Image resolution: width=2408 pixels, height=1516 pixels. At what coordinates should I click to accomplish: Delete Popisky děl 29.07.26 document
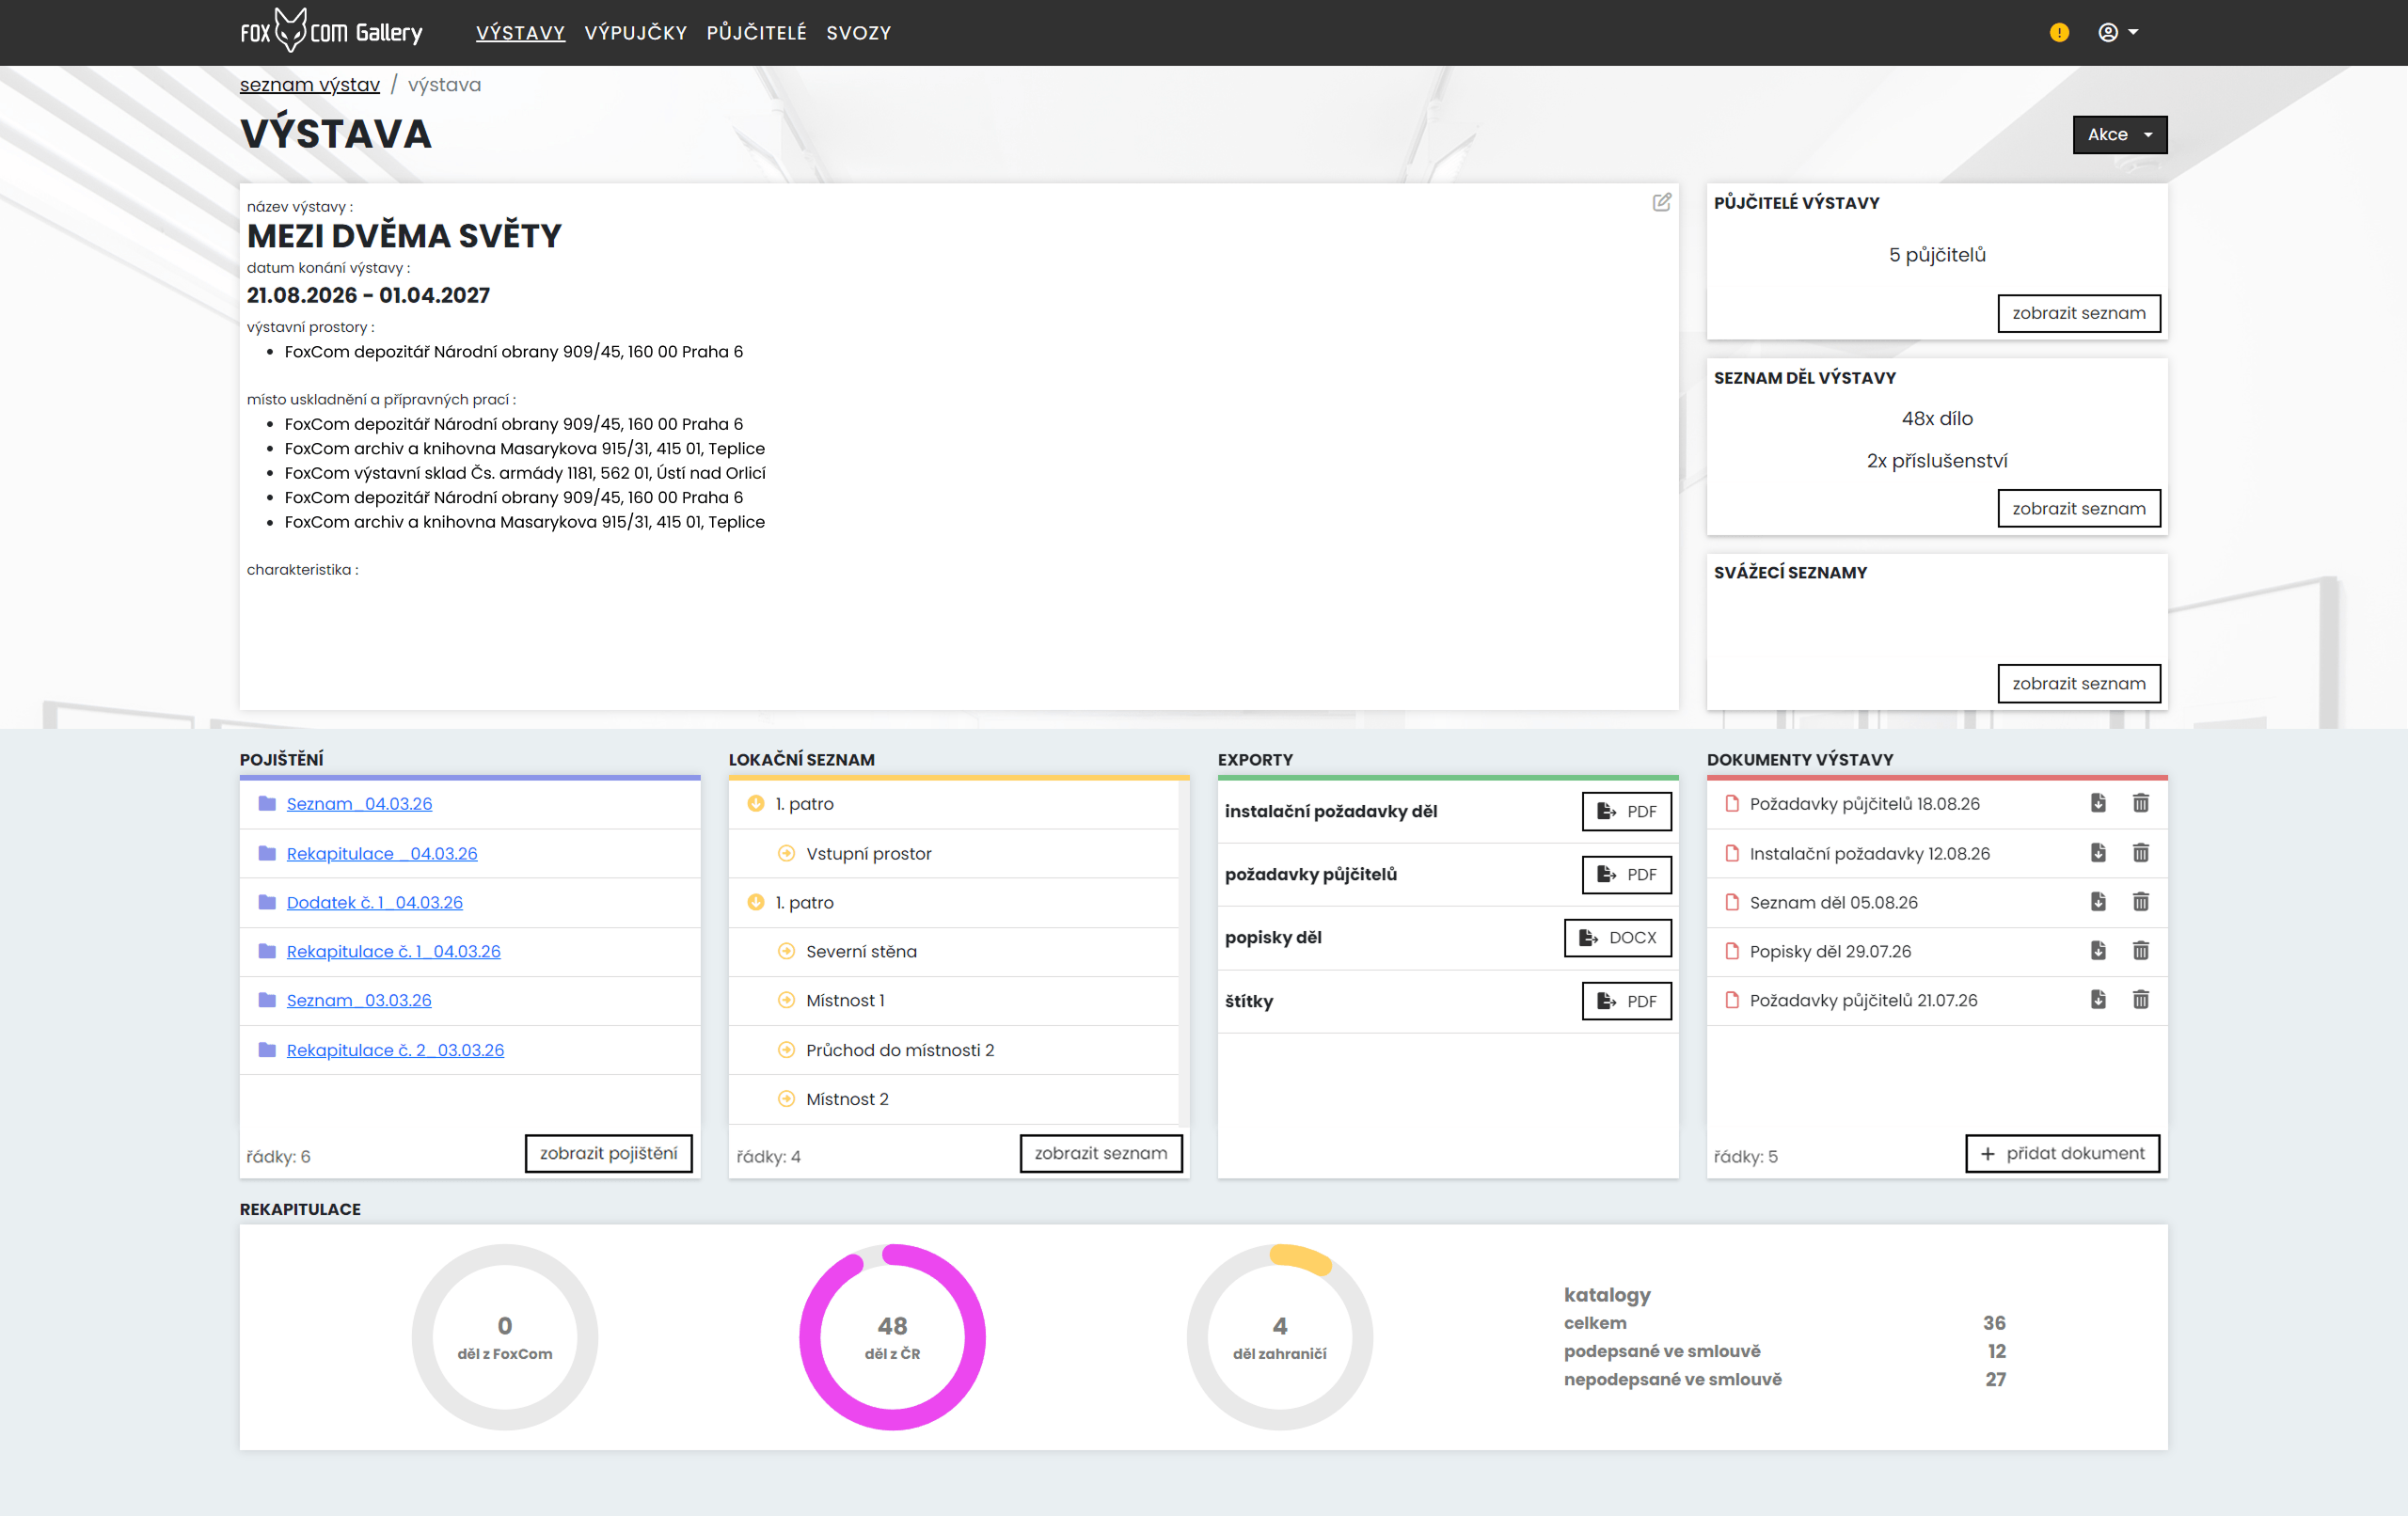[2140, 951]
